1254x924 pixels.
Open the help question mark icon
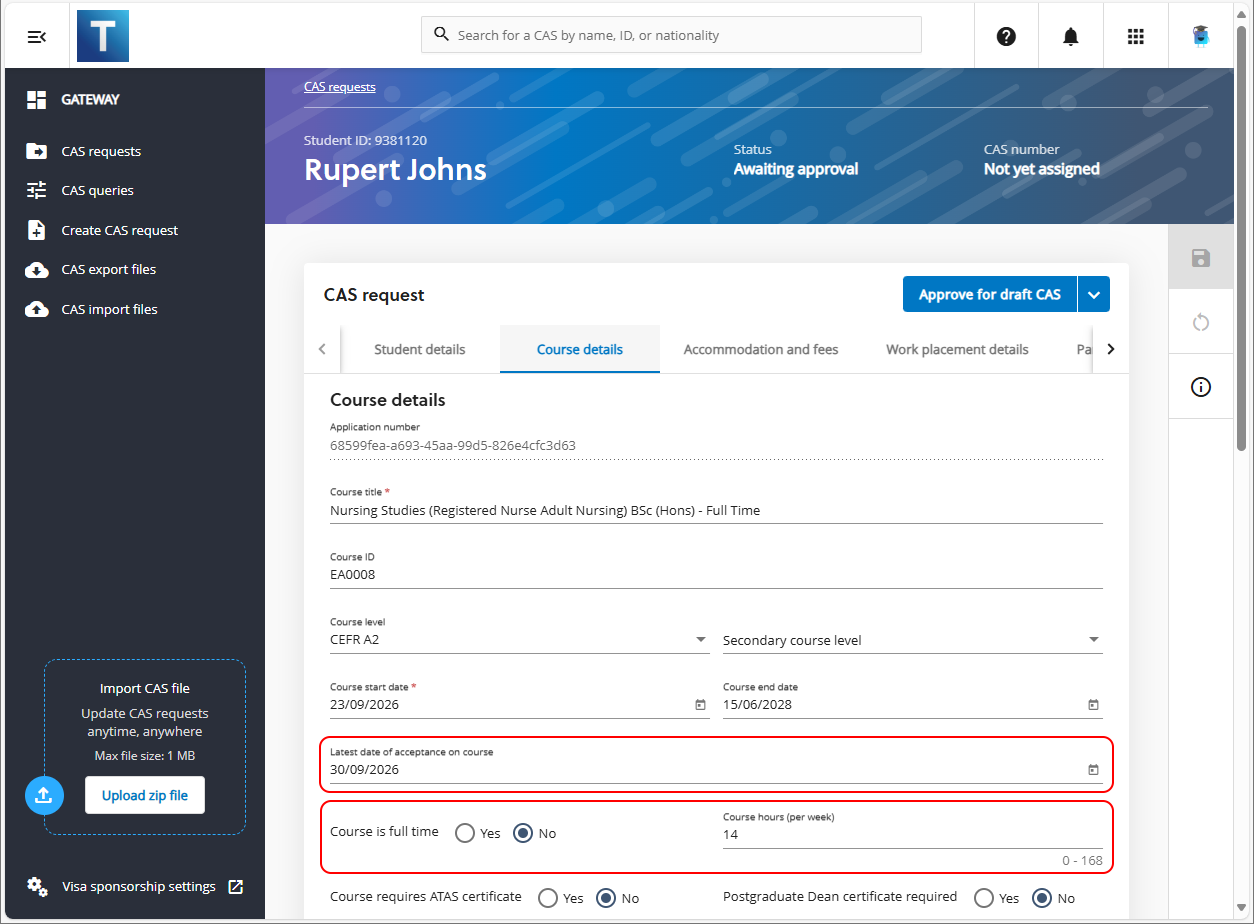pos(1006,36)
